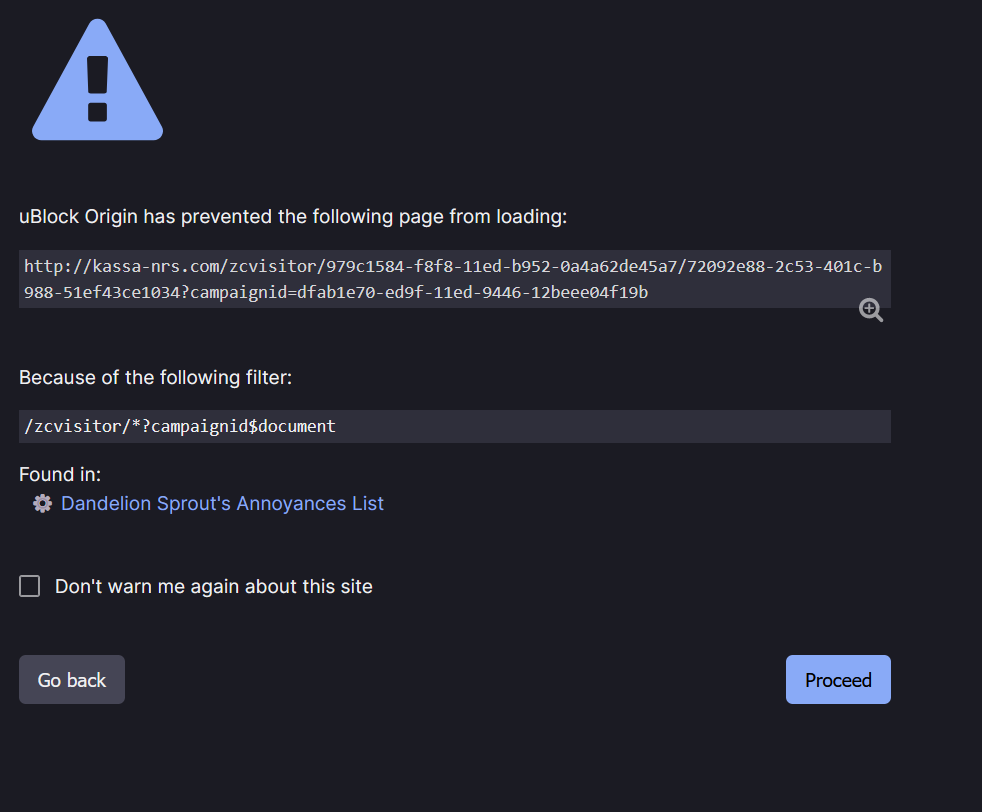Click the $document part of the filter
Image resolution: width=982 pixels, height=812 pixels.
coord(293,427)
